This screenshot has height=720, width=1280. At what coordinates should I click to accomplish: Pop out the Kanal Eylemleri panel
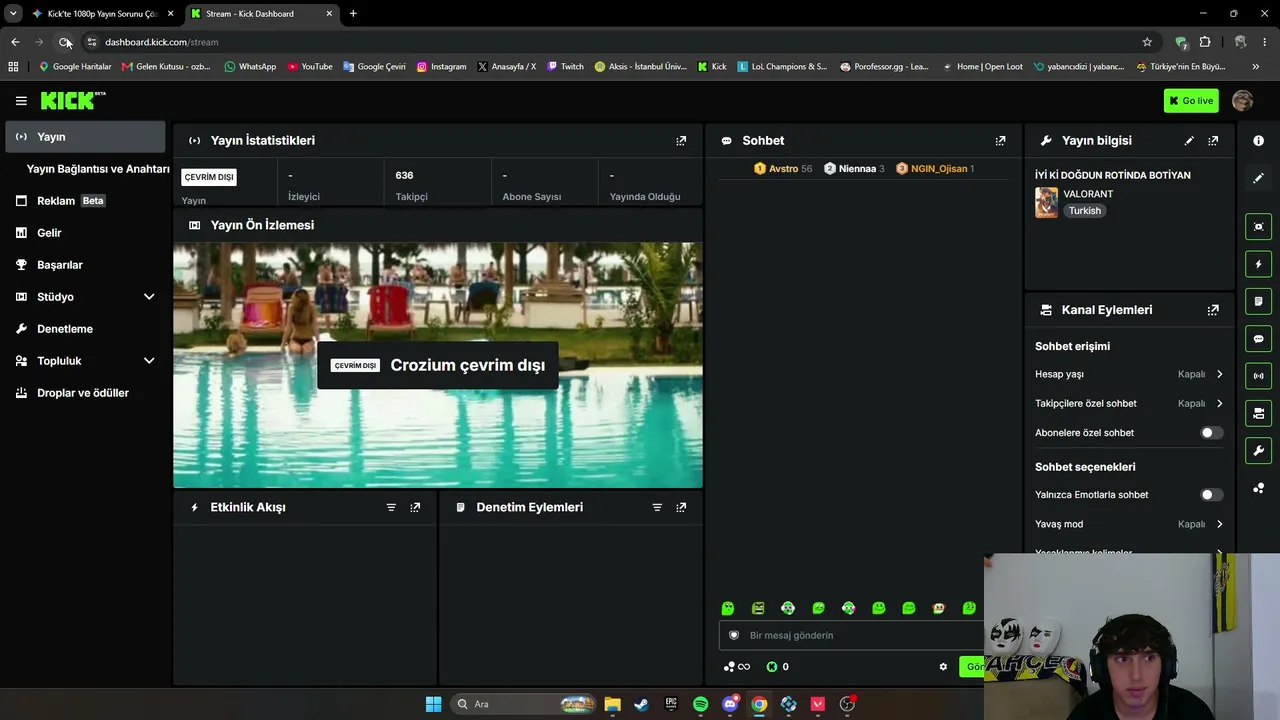(x=1213, y=310)
